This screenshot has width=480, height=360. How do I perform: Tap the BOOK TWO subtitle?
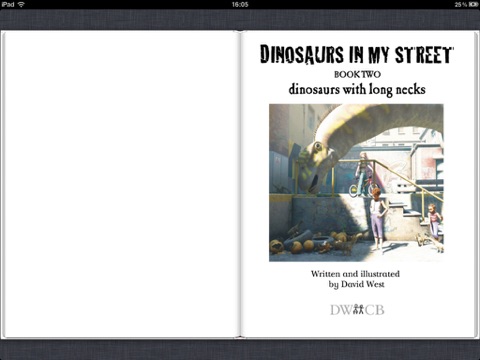point(357,74)
